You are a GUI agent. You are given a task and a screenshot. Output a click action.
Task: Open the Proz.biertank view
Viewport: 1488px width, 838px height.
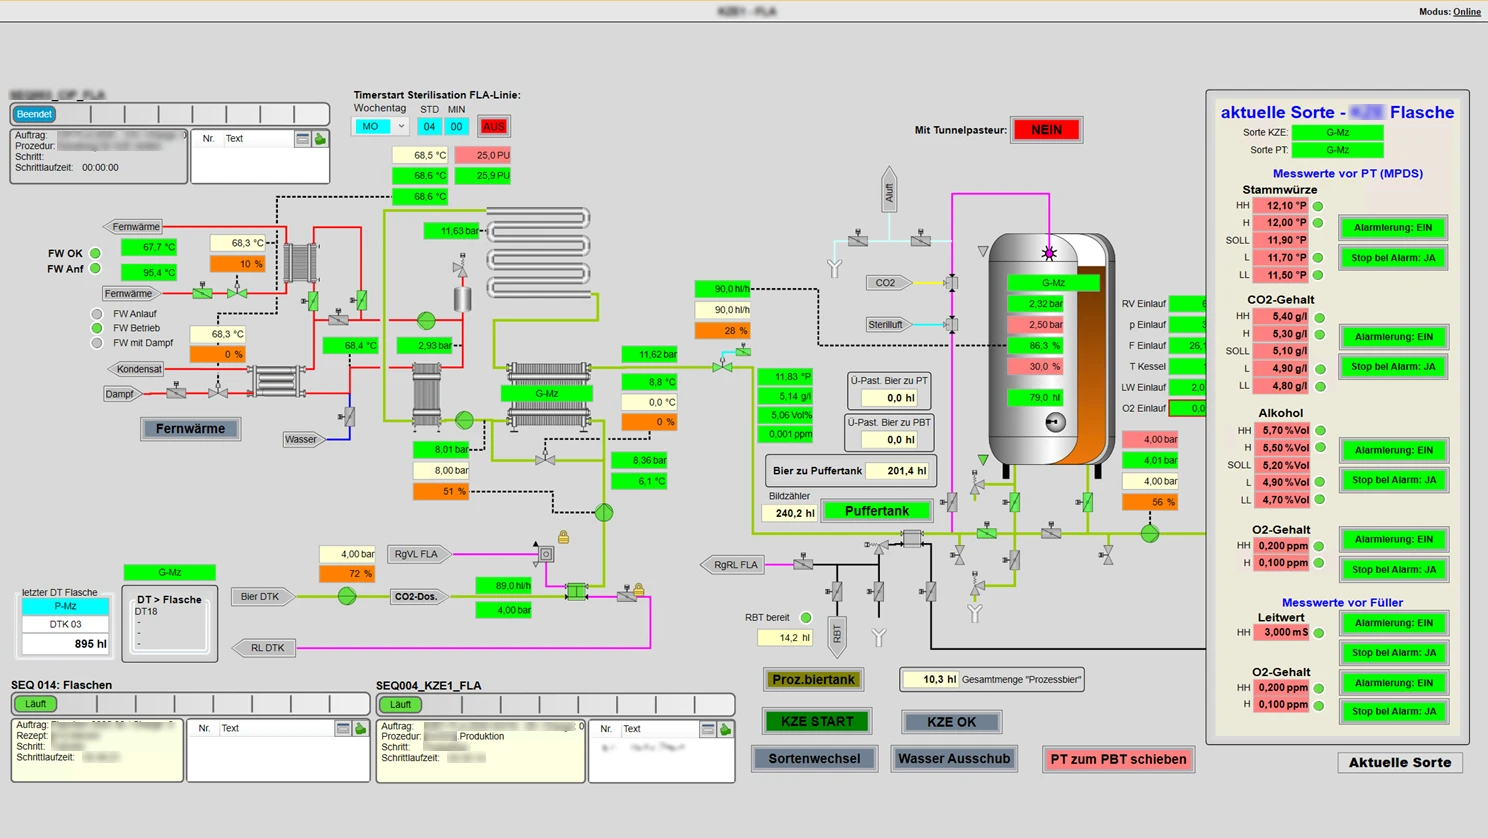(813, 680)
